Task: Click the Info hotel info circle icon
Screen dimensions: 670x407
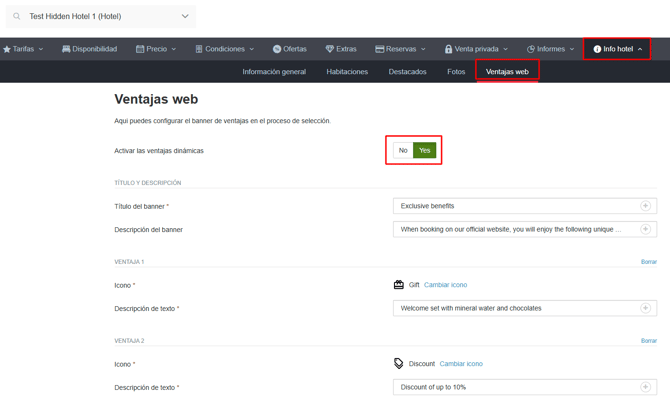Action: (597, 49)
